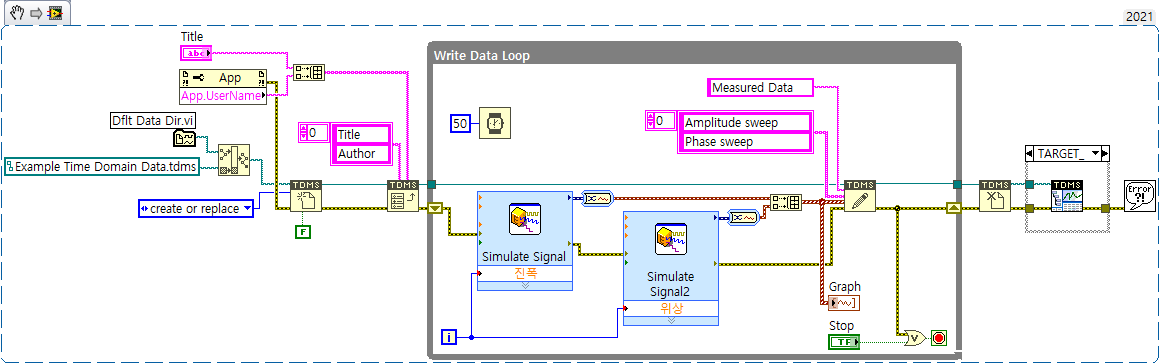Select the Build Array node inside loop
1160x364 pixels.
786,203
